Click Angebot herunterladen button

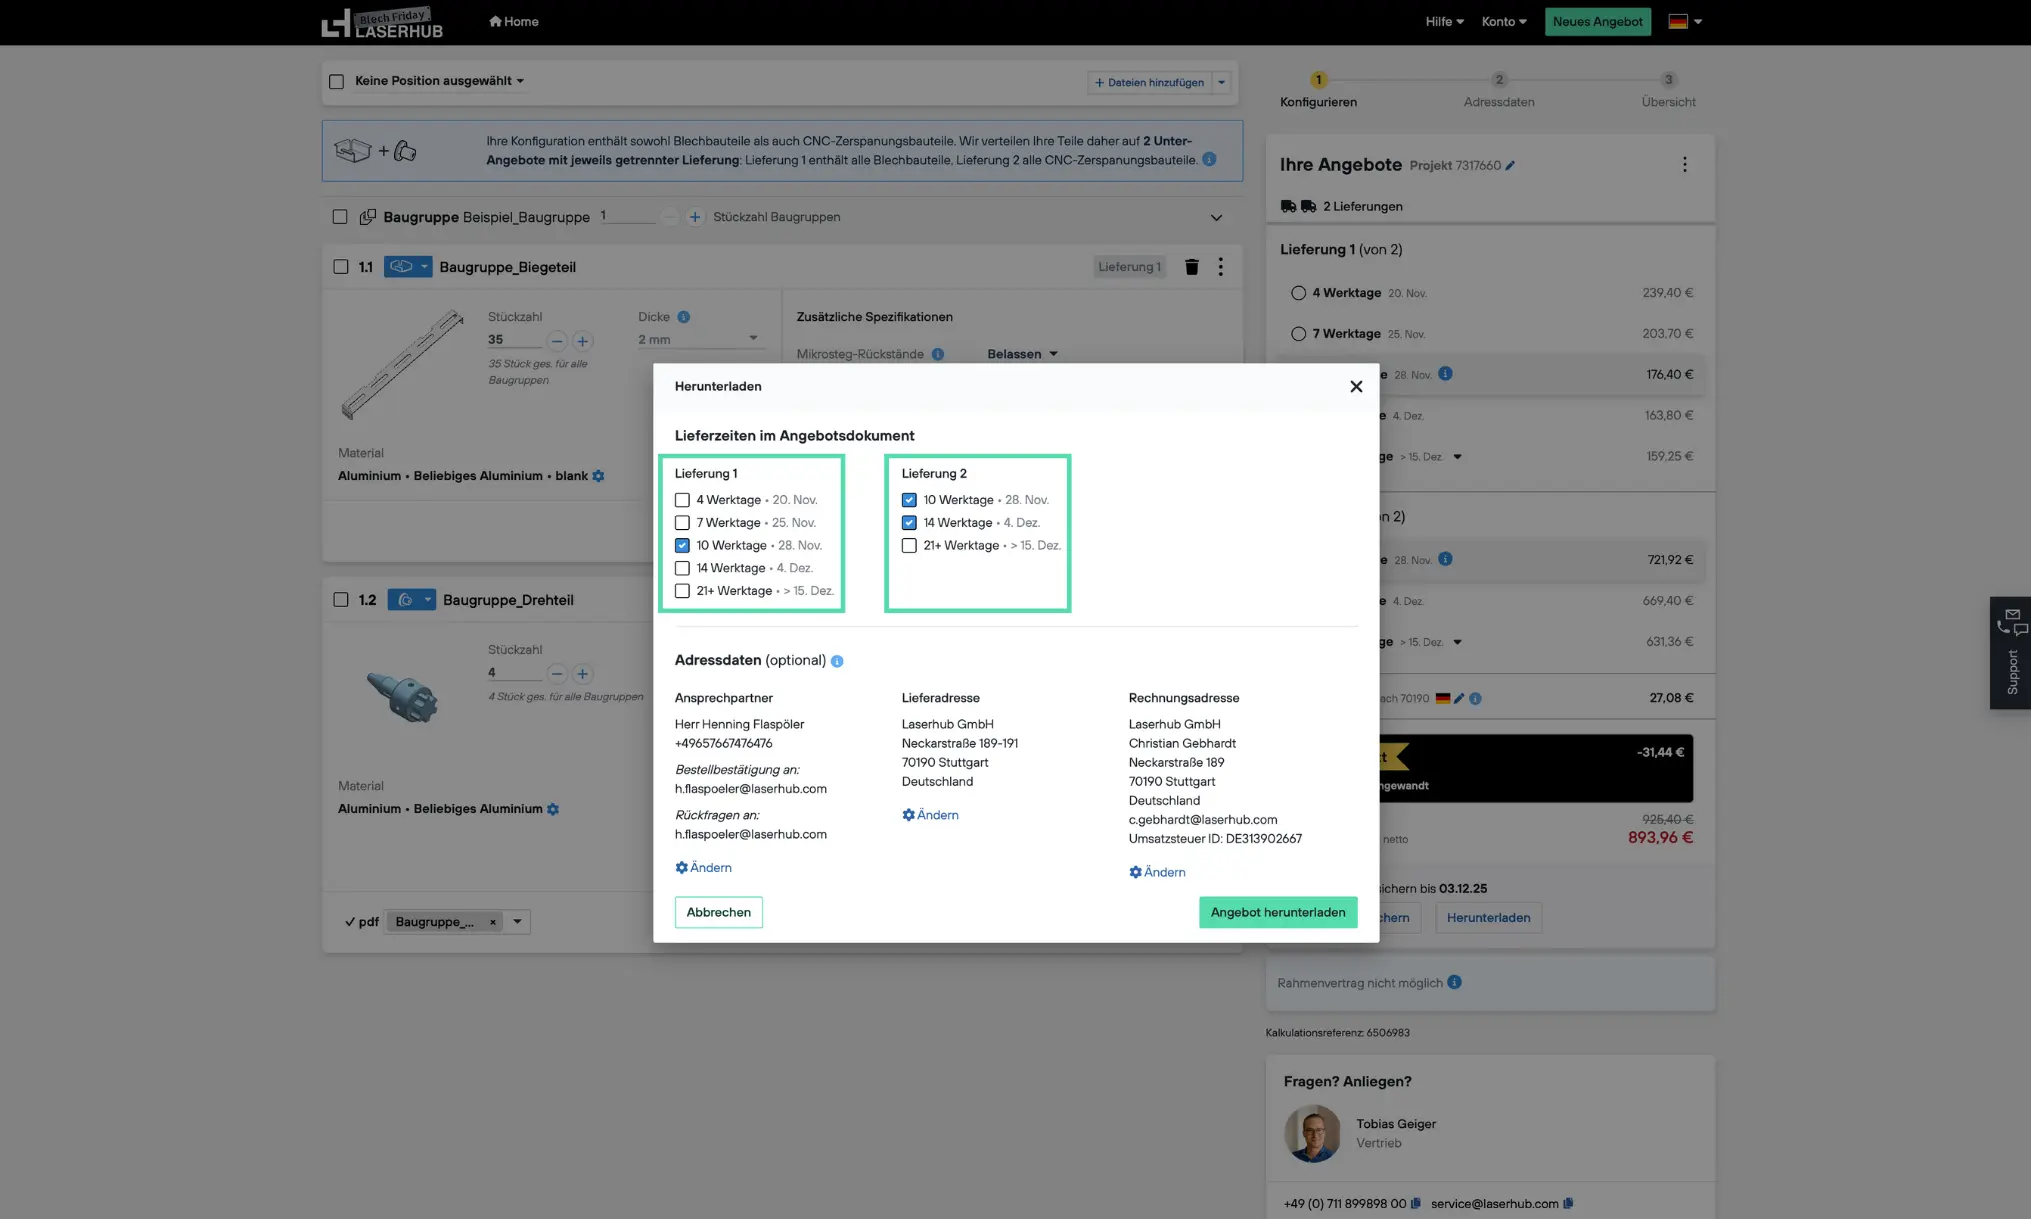coord(1277,912)
